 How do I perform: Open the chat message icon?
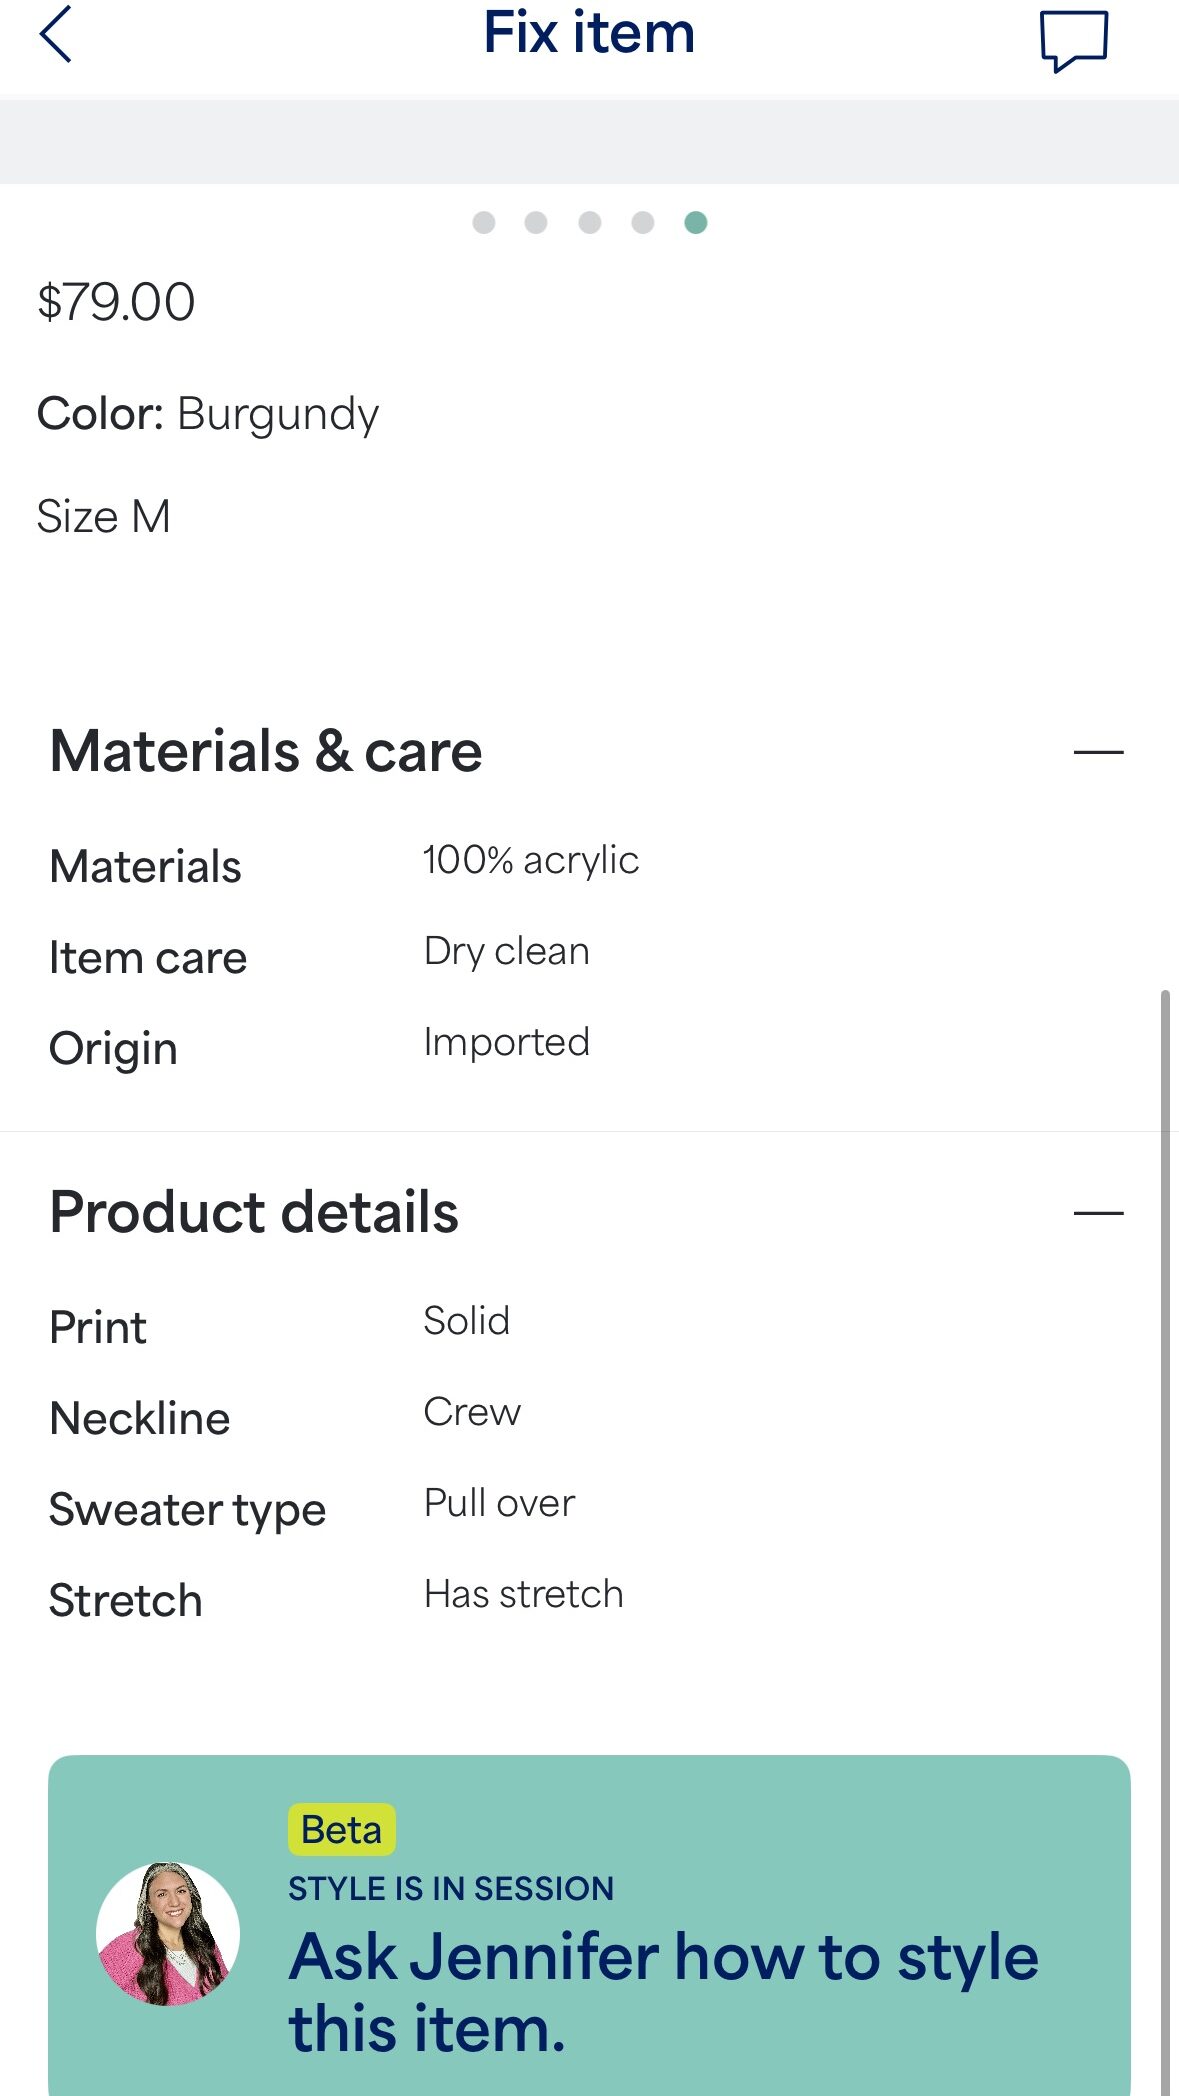pos(1073,40)
